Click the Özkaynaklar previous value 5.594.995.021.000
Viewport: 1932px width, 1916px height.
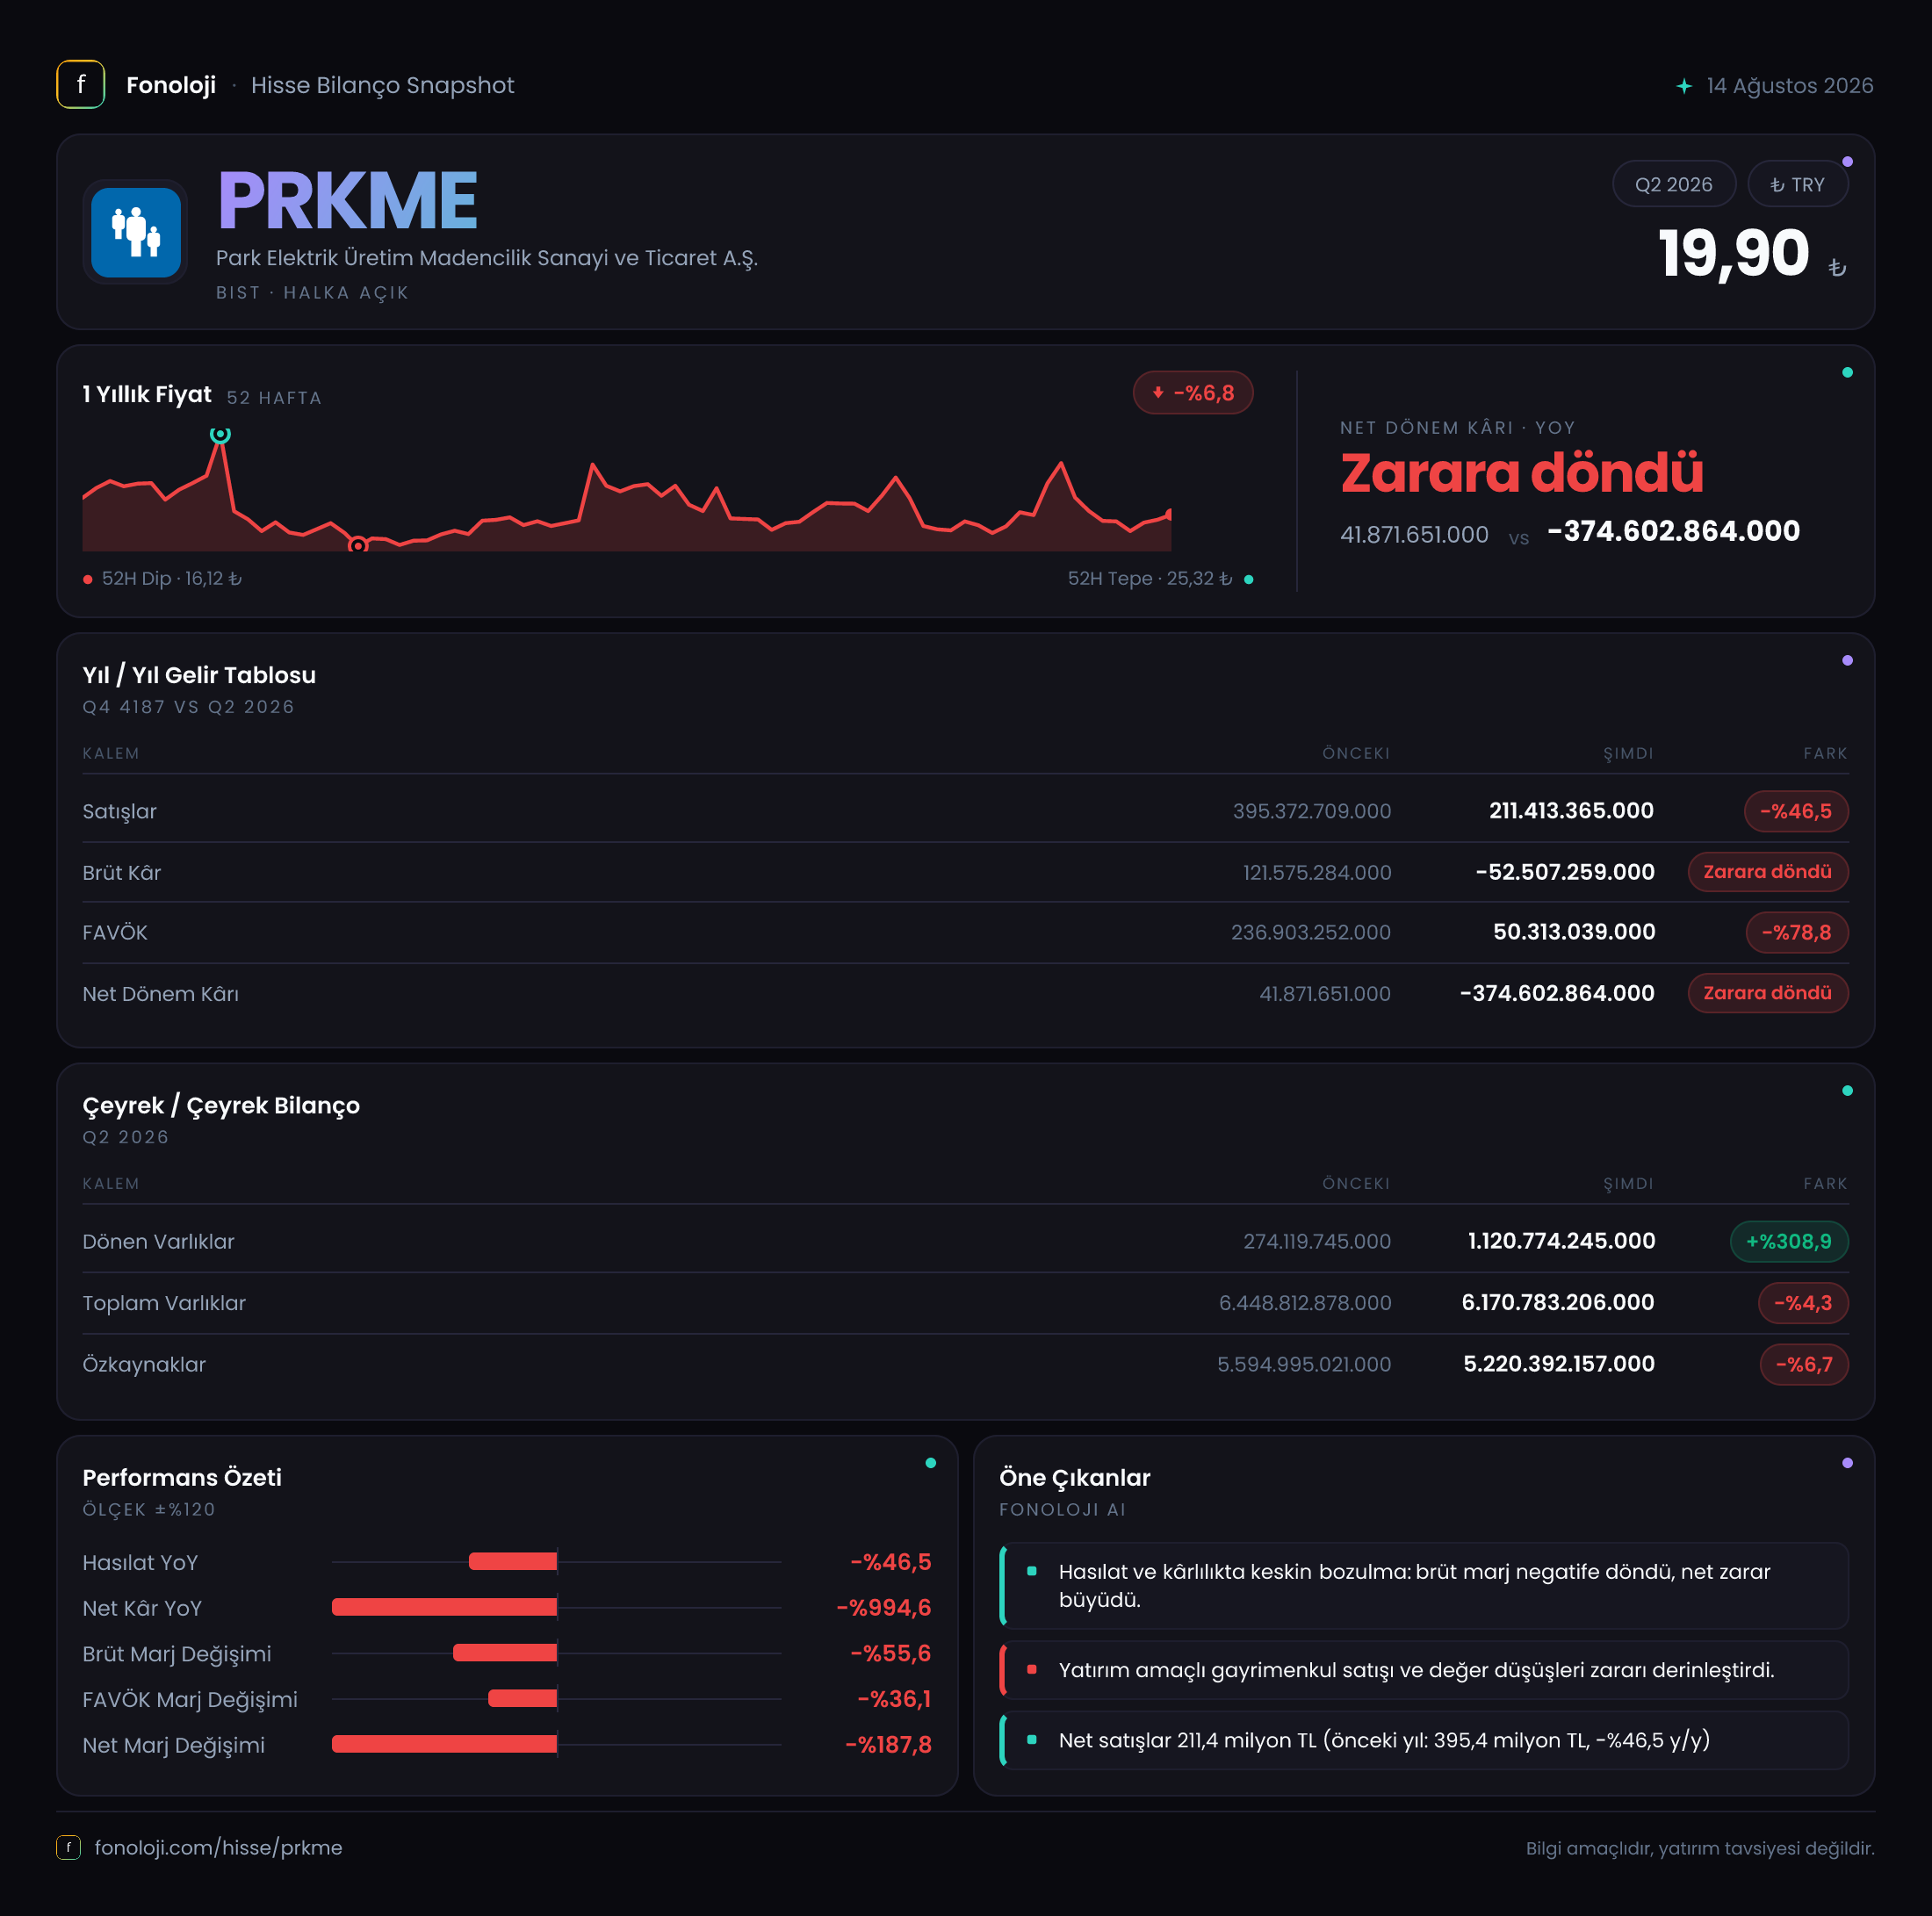[1304, 1364]
